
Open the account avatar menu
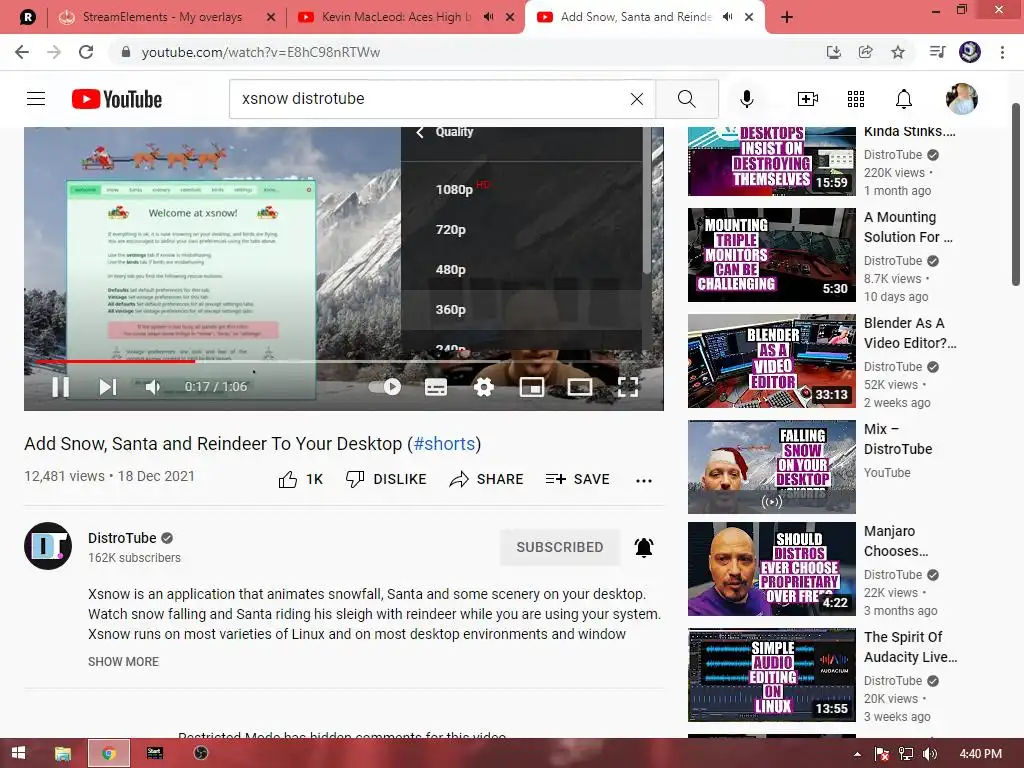coord(961,99)
